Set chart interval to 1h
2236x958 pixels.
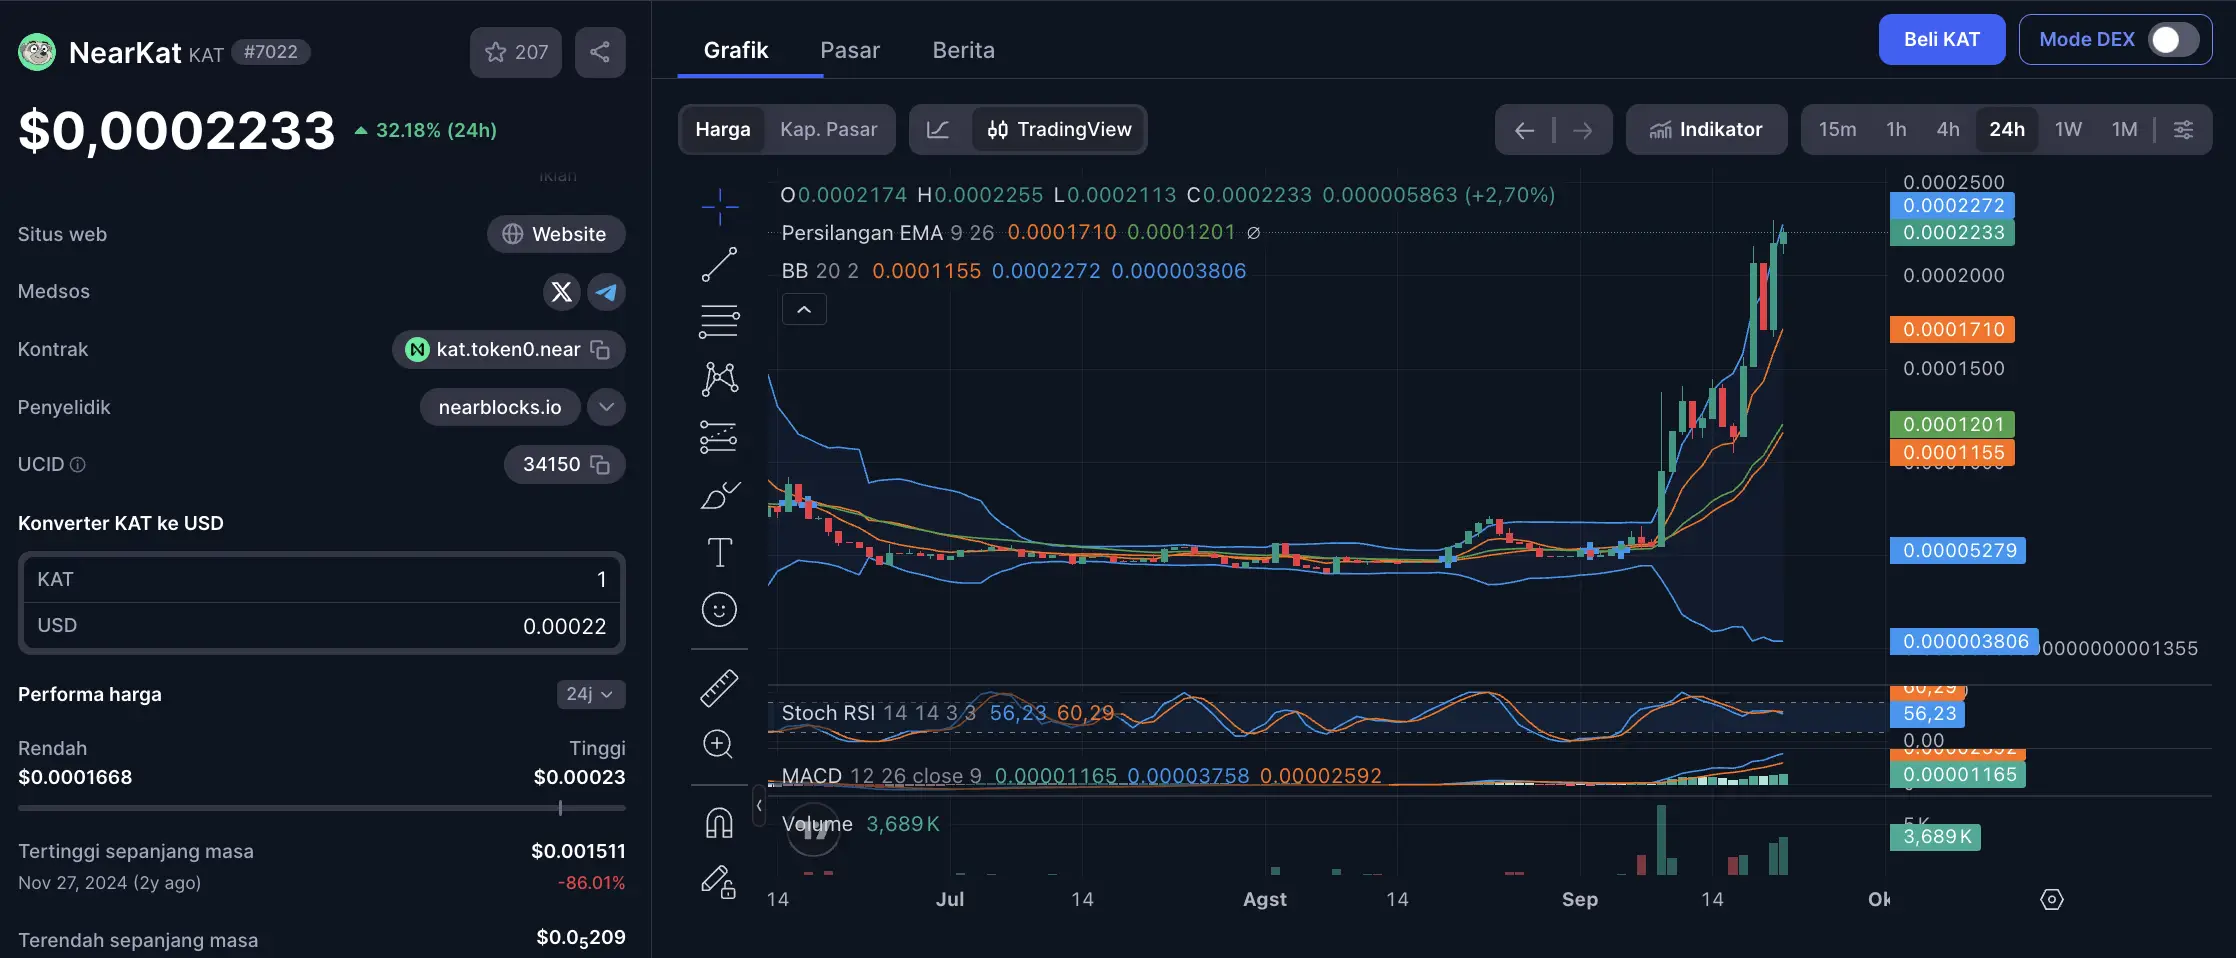1896,130
